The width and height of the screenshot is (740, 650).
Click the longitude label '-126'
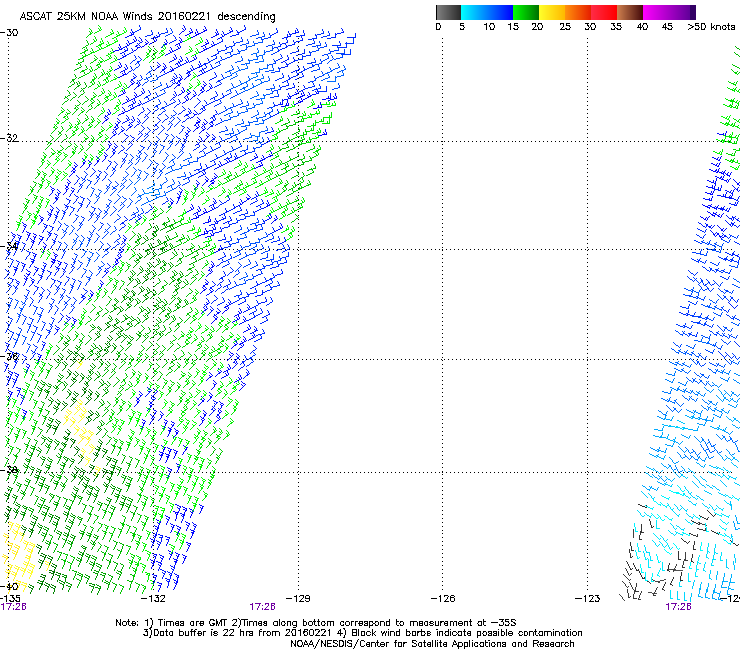click(443, 599)
